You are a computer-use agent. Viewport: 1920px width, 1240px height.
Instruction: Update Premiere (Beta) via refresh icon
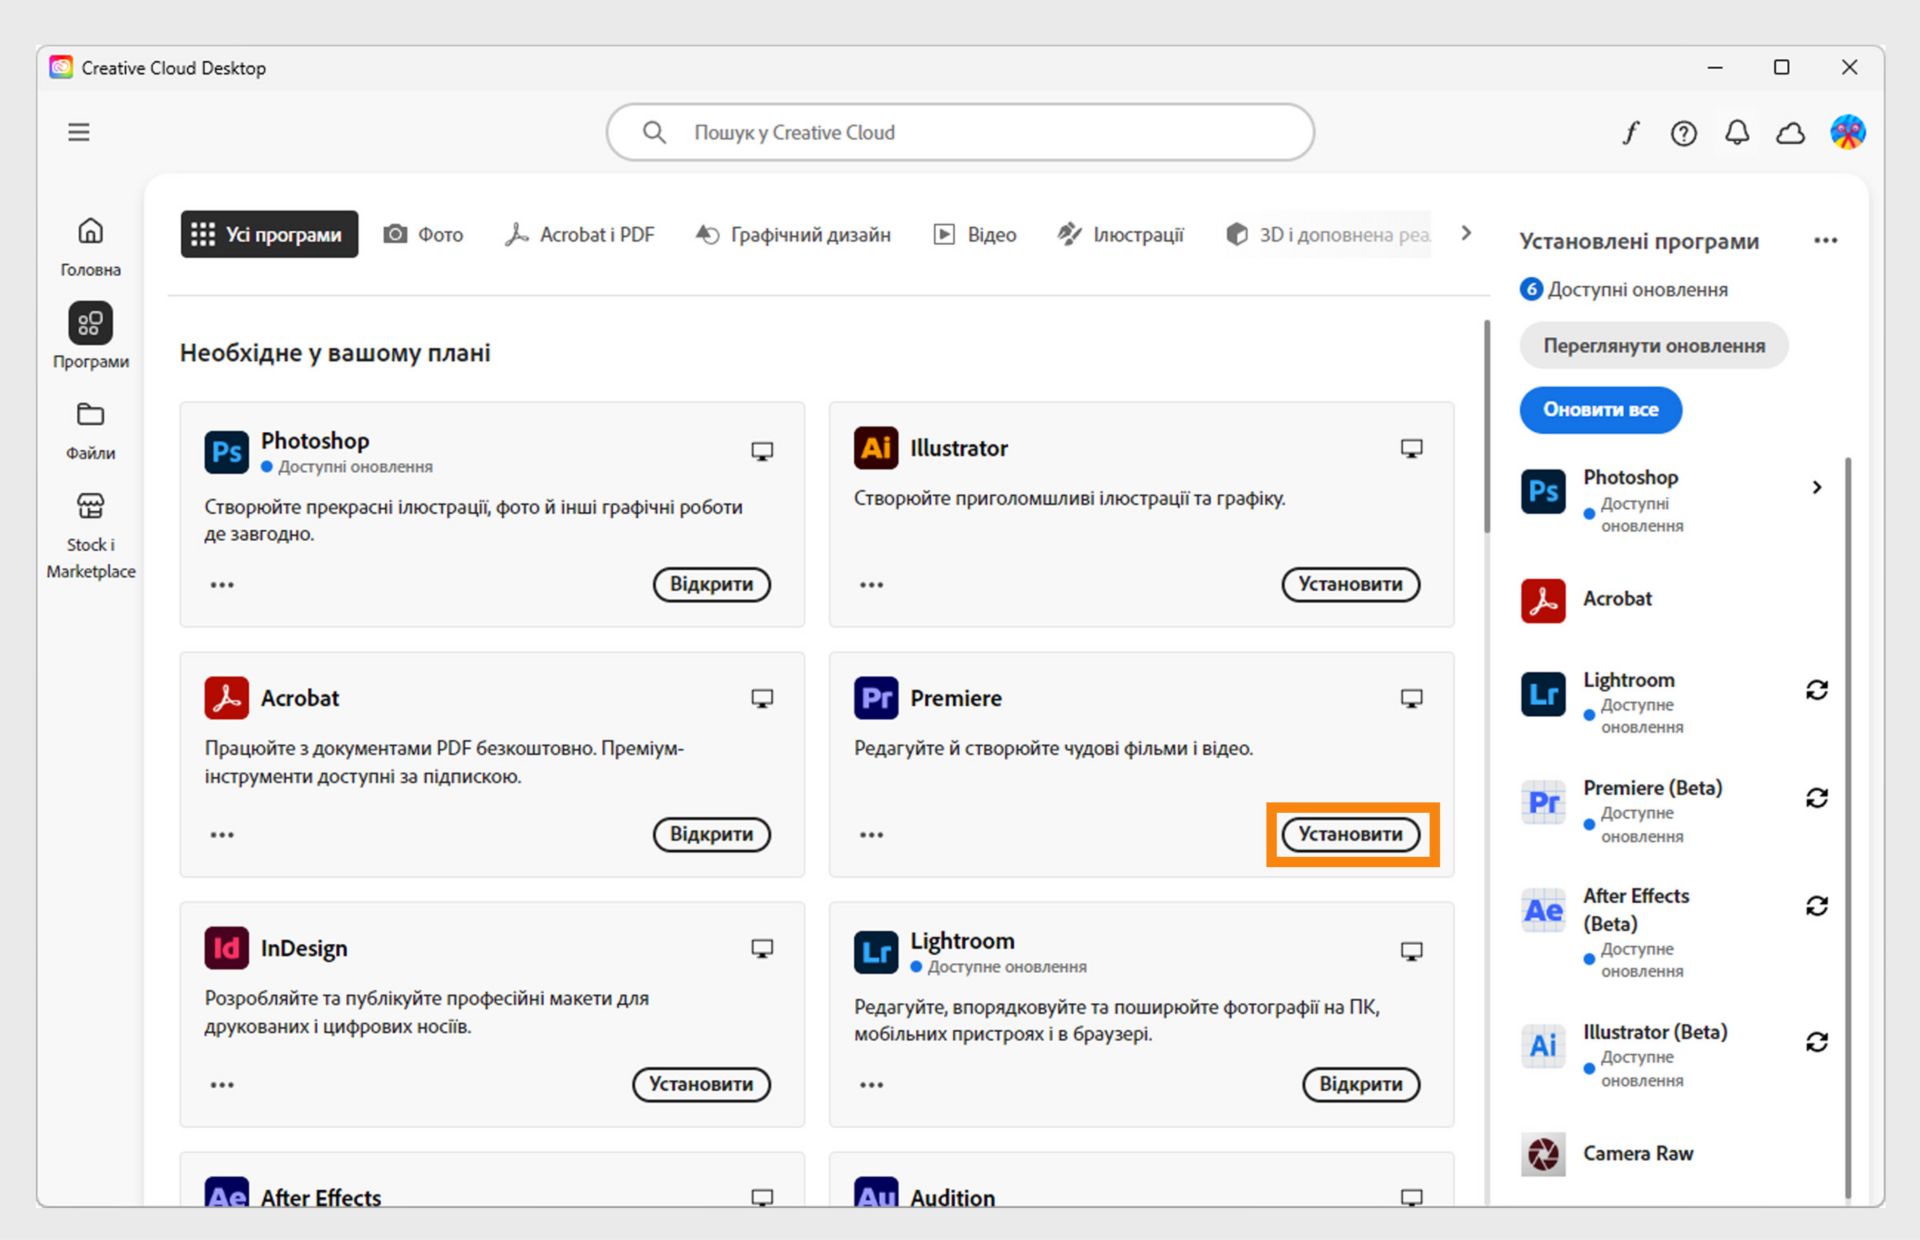[1817, 798]
